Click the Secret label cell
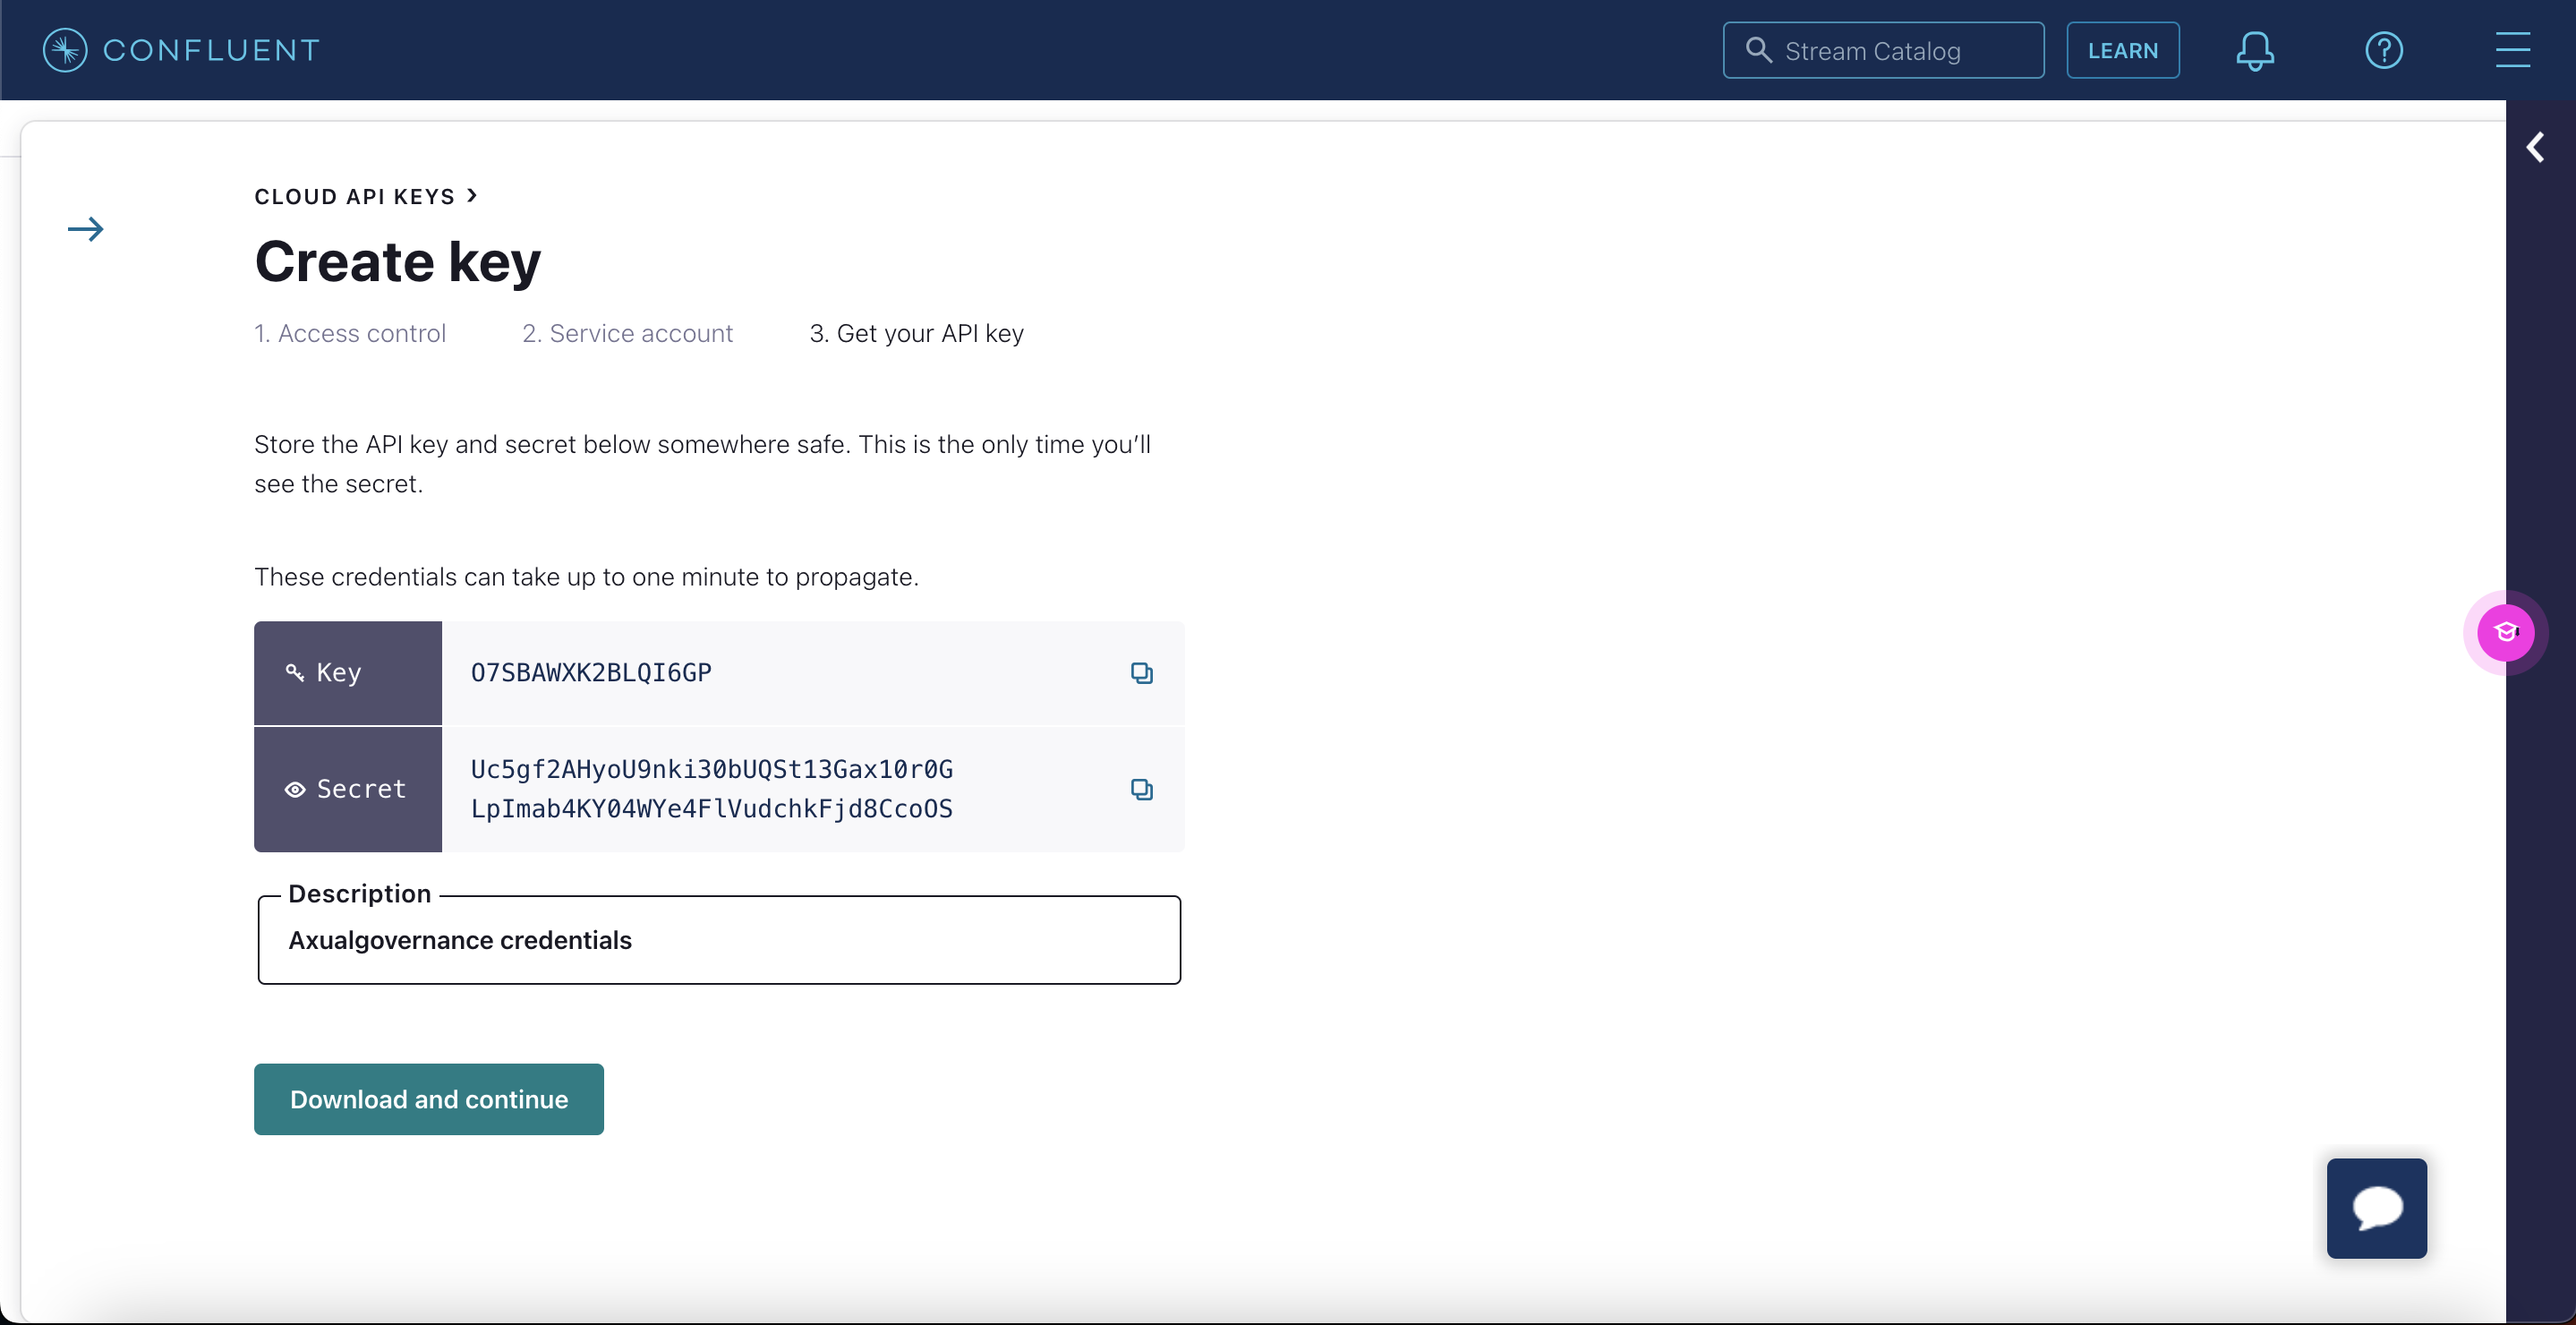The width and height of the screenshot is (2576, 1325). click(348, 789)
